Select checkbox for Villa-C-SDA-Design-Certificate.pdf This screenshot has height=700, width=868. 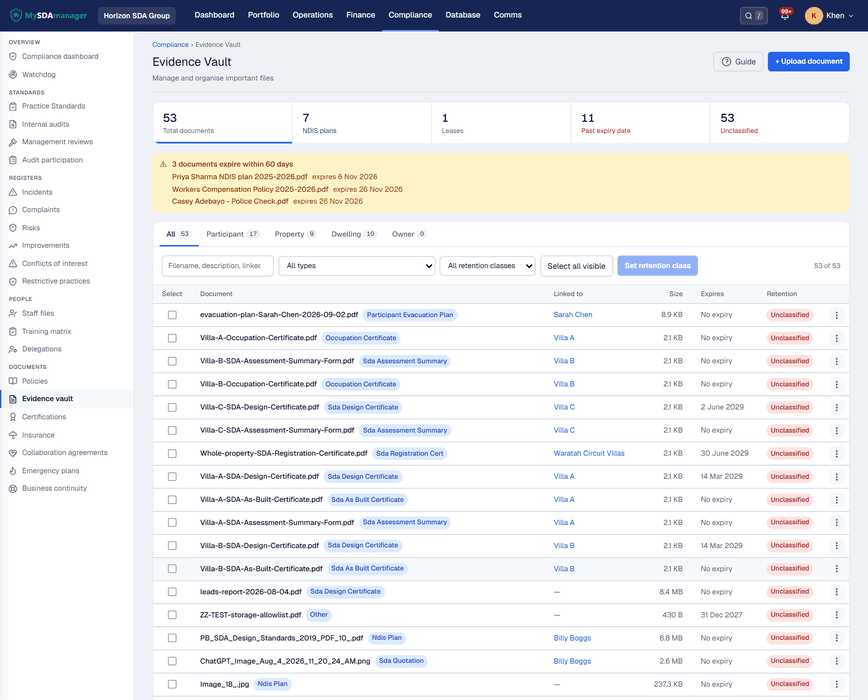(172, 407)
